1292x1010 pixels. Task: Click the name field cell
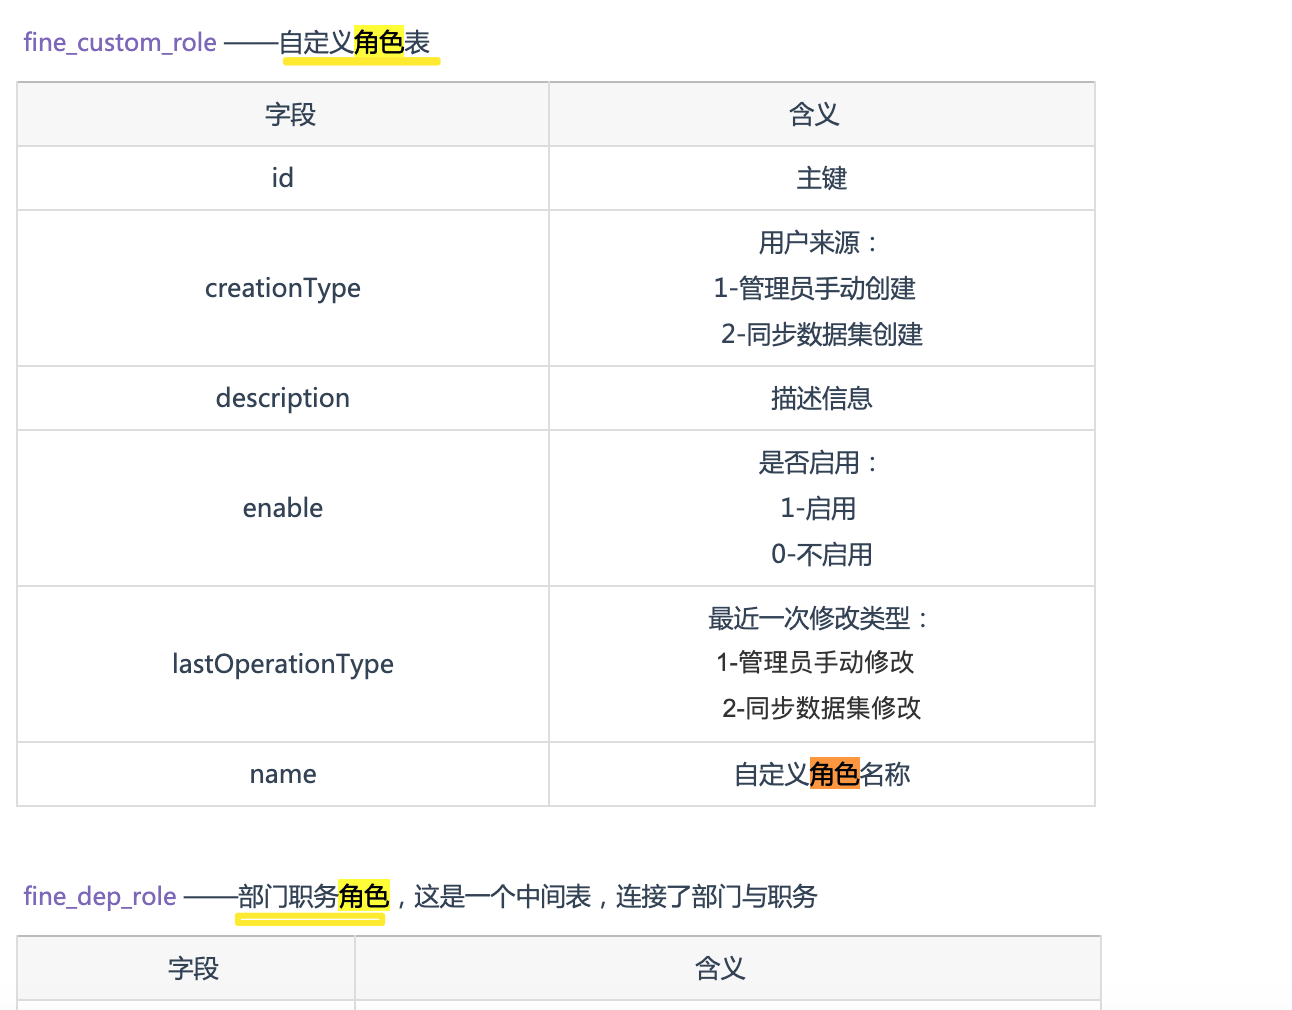pos(283,774)
